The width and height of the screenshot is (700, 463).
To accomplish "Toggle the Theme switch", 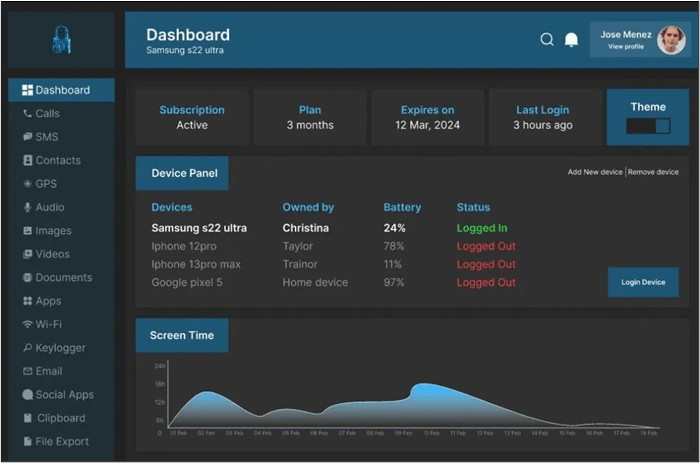I will tap(647, 127).
